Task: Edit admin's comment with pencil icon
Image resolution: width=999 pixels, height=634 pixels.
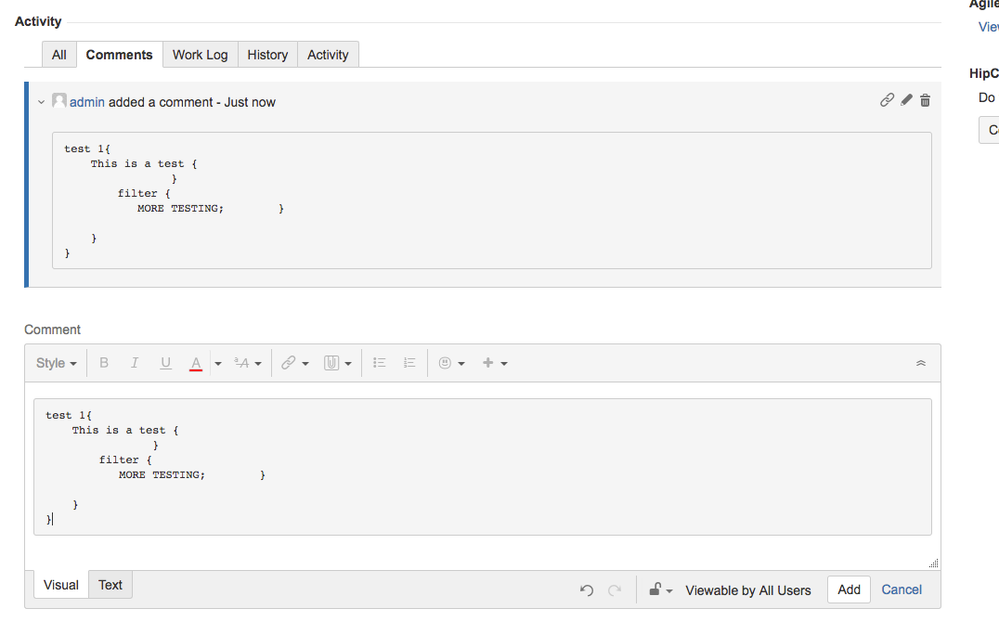Action: [x=906, y=100]
